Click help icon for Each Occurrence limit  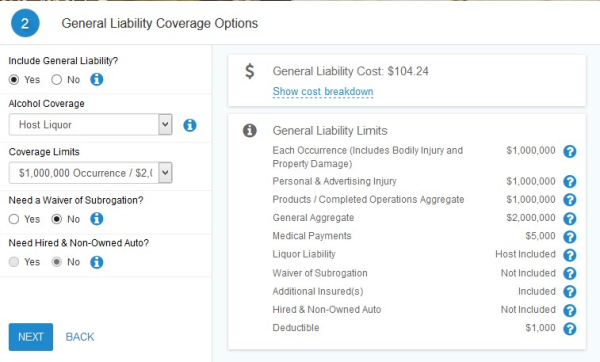(x=570, y=152)
